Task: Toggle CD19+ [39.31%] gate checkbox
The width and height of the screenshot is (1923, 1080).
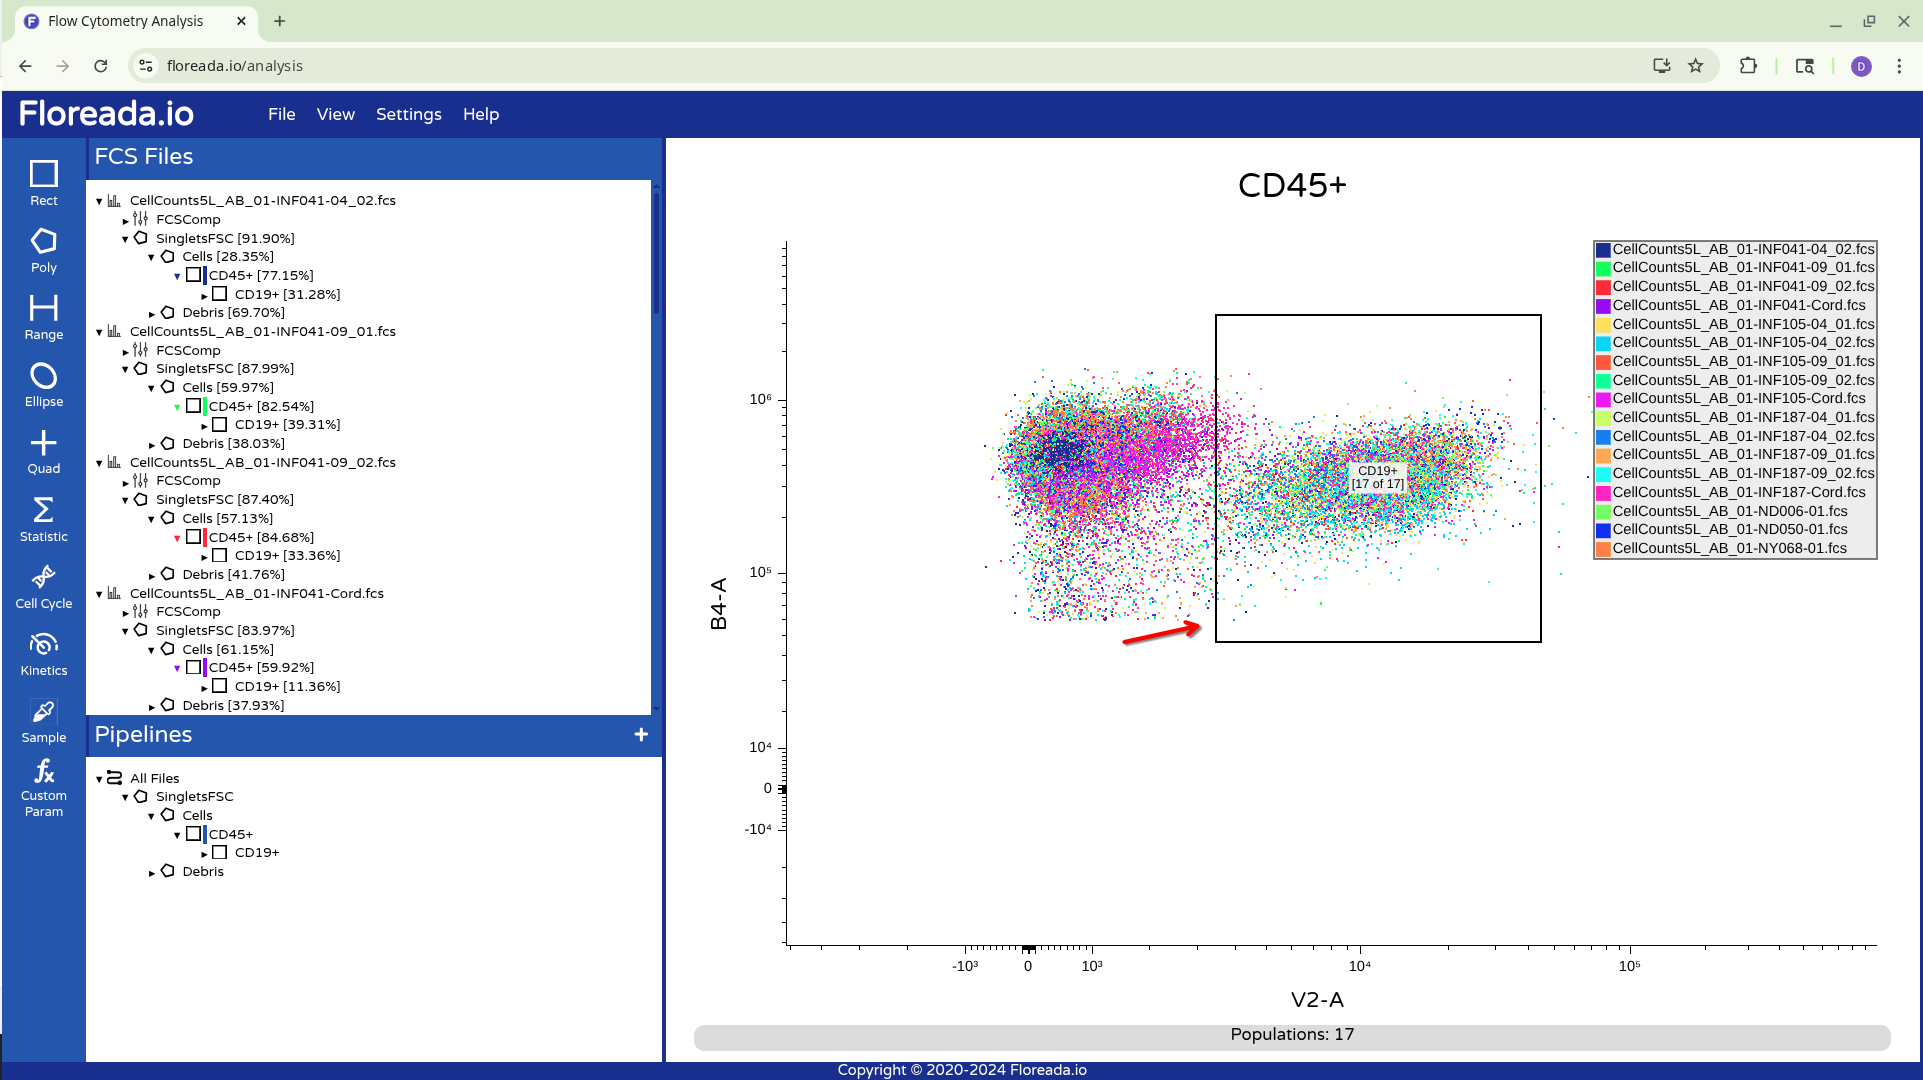Action: coord(220,424)
